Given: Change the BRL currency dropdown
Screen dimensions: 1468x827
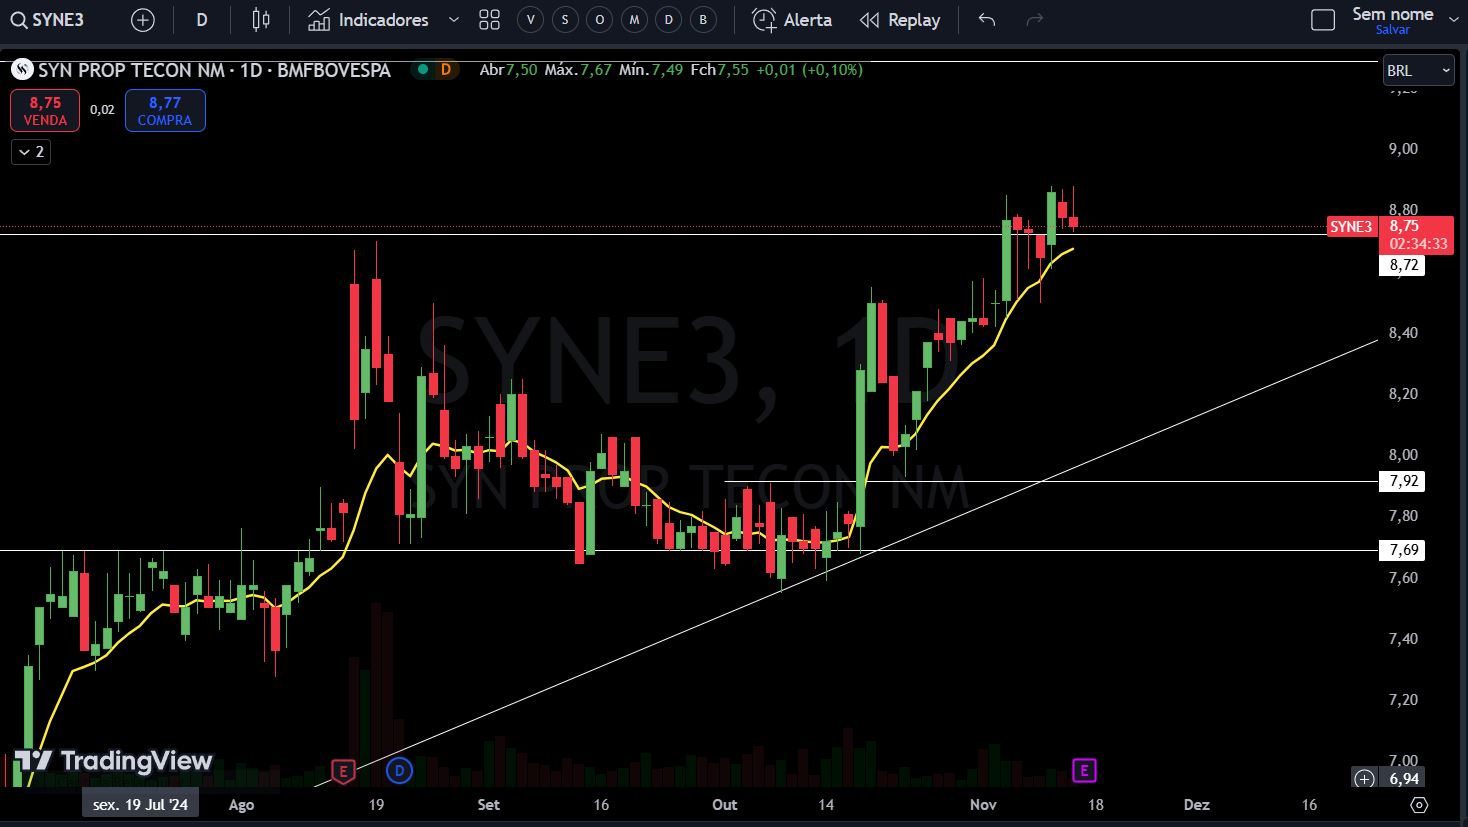Looking at the screenshot, I should coord(1418,70).
